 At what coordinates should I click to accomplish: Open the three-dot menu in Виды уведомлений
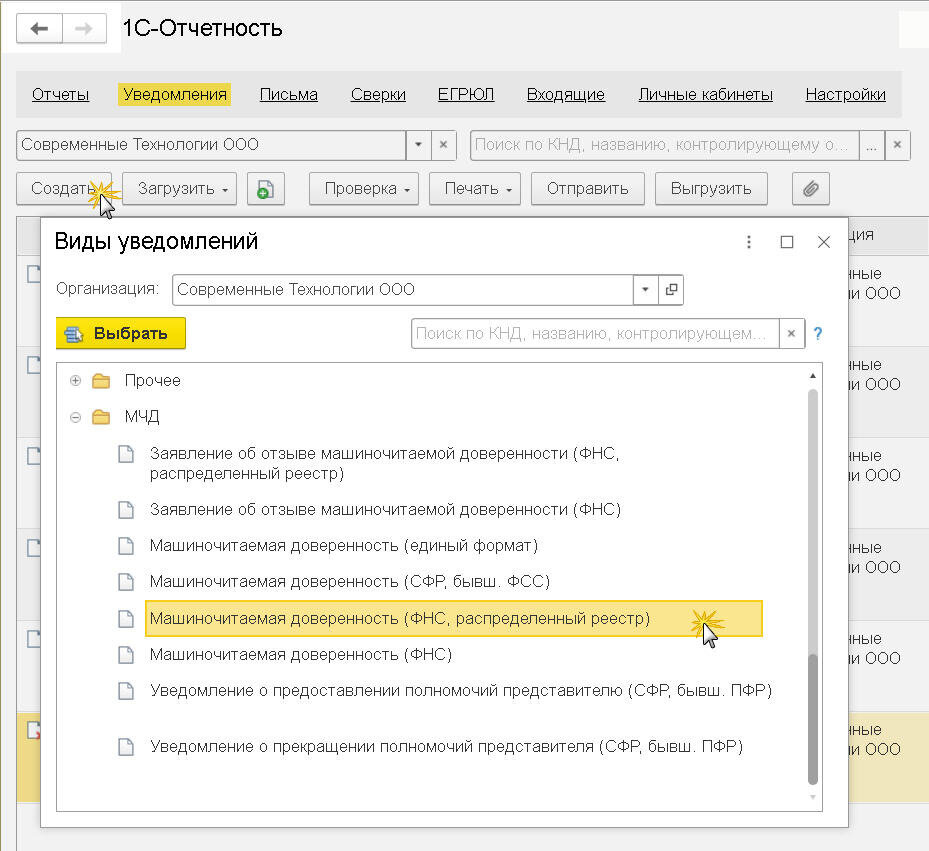[749, 242]
